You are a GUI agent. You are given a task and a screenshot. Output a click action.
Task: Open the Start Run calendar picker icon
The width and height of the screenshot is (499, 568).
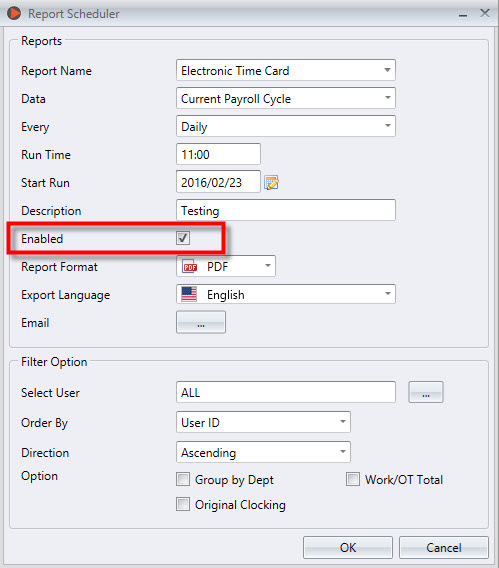(271, 182)
